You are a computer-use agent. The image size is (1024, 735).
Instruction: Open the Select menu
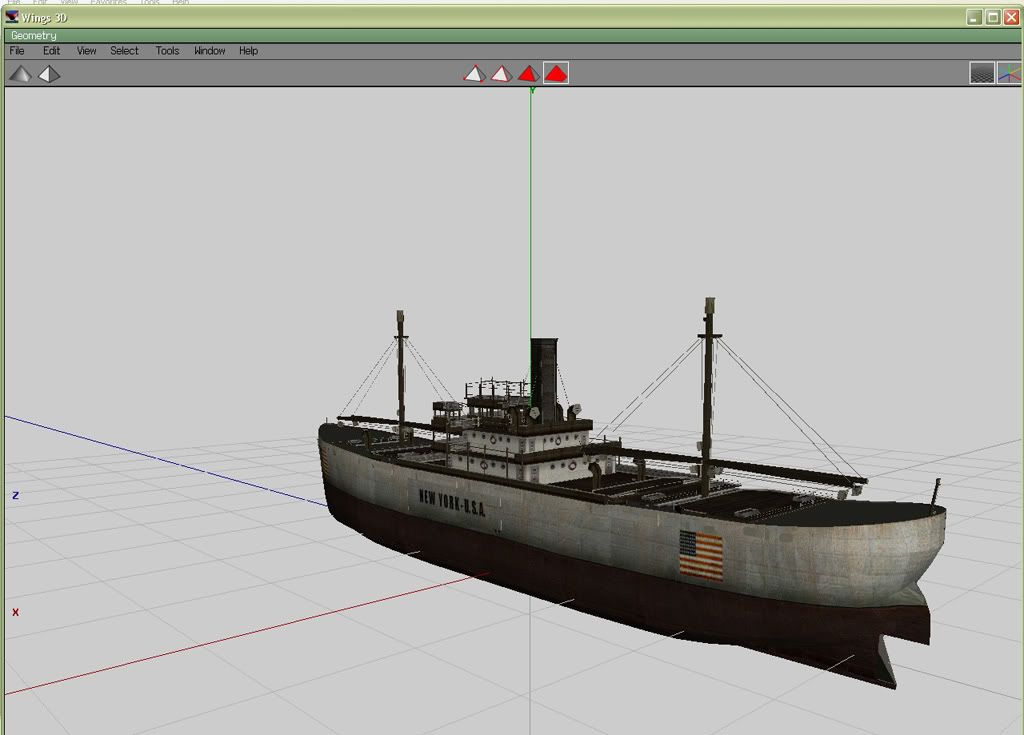124,51
